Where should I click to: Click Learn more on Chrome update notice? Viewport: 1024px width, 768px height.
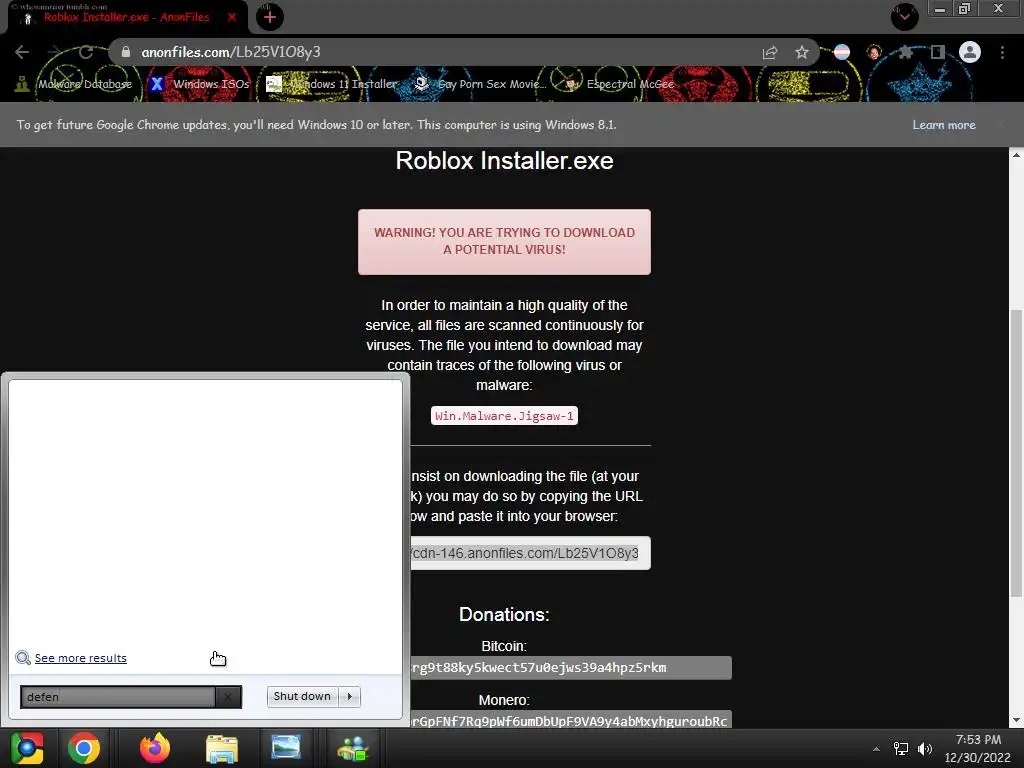pyautogui.click(x=944, y=125)
